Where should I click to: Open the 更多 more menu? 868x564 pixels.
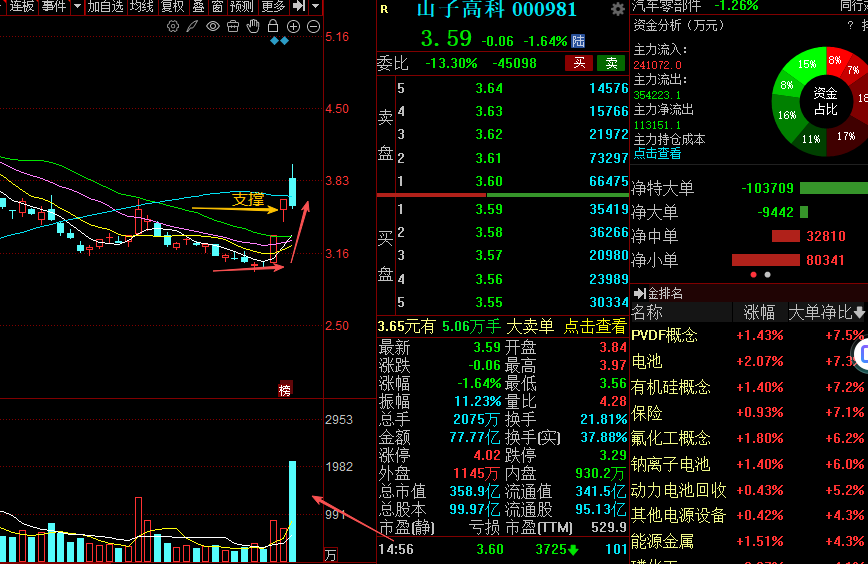[x=273, y=6]
